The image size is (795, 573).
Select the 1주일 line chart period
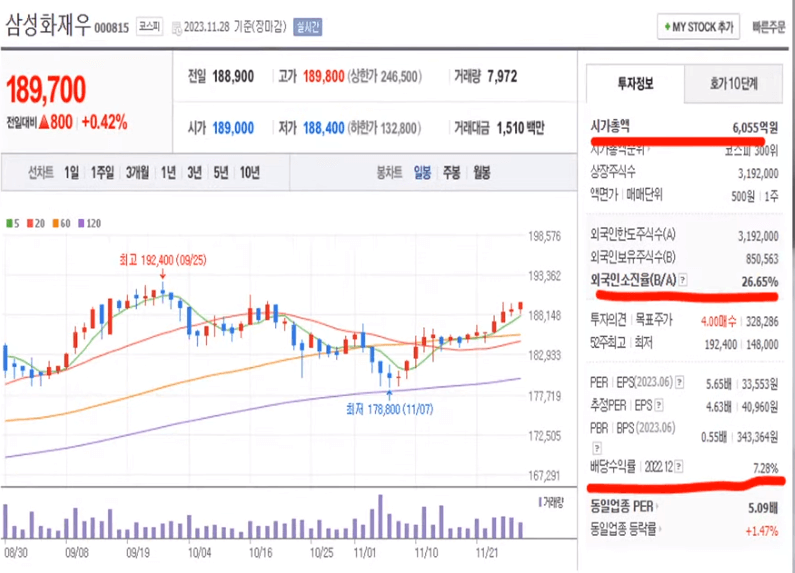[x=102, y=173]
